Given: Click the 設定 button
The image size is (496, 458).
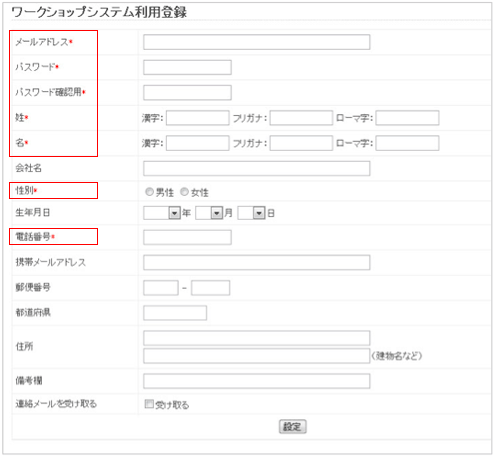Looking at the screenshot, I should [x=292, y=426].
